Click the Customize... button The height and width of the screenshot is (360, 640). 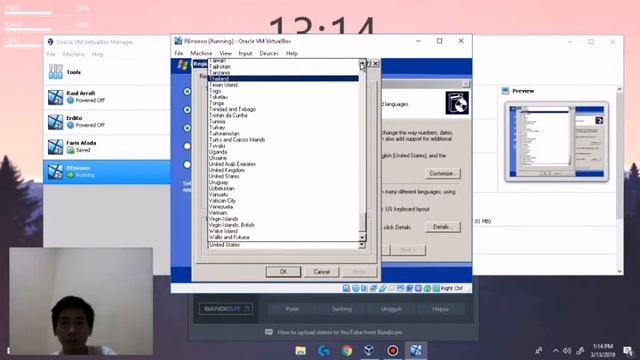[442, 173]
